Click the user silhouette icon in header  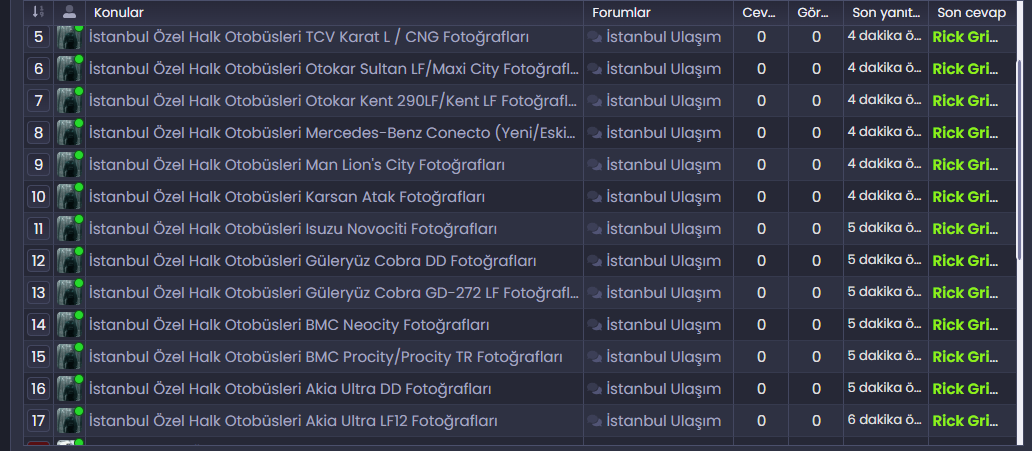click(x=69, y=12)
